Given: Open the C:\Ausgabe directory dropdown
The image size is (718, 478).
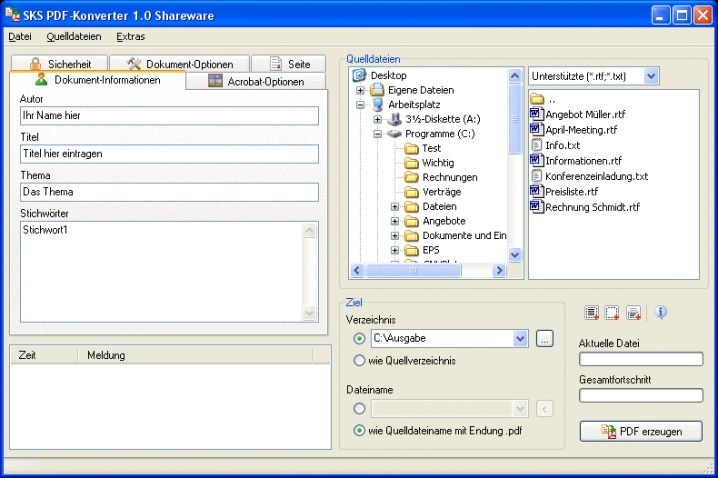Looking at the screenshot, I should click(519, 339).
